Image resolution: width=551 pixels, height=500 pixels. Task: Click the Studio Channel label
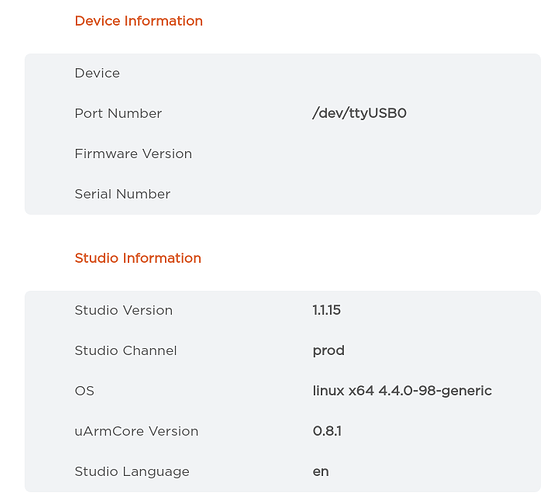tap(126, 351)
